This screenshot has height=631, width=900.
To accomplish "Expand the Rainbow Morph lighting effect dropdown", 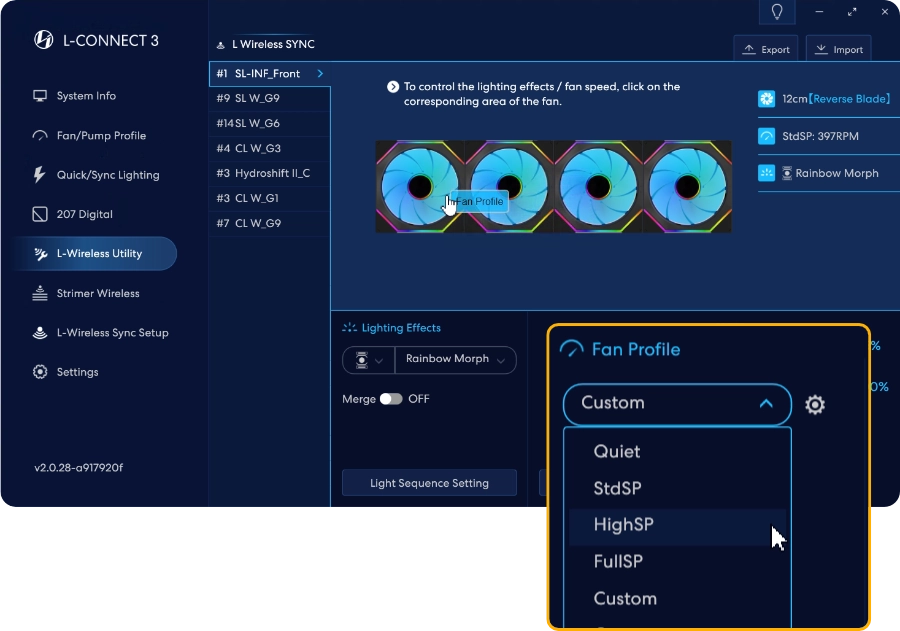I will tap(456, 360).
